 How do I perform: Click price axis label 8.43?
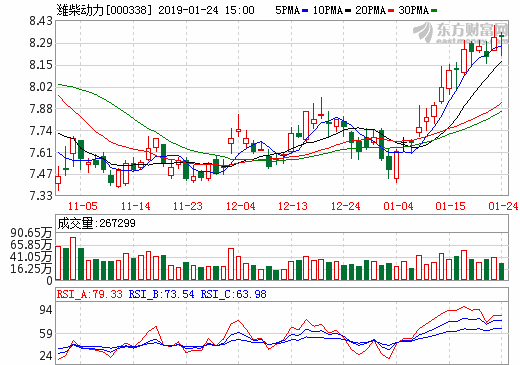point(41,21)
